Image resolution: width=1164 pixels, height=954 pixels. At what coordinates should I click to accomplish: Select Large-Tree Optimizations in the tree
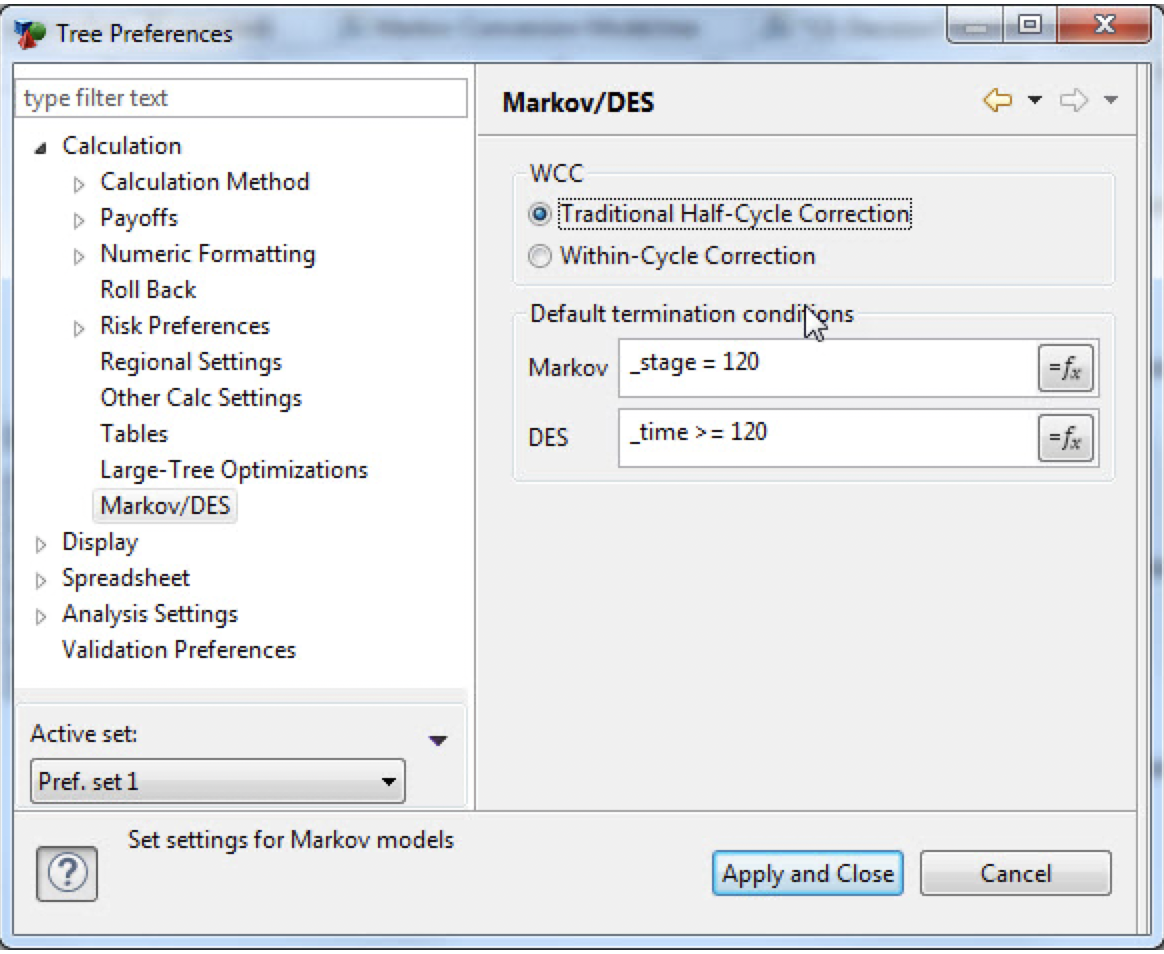click(x=234, y=470)
